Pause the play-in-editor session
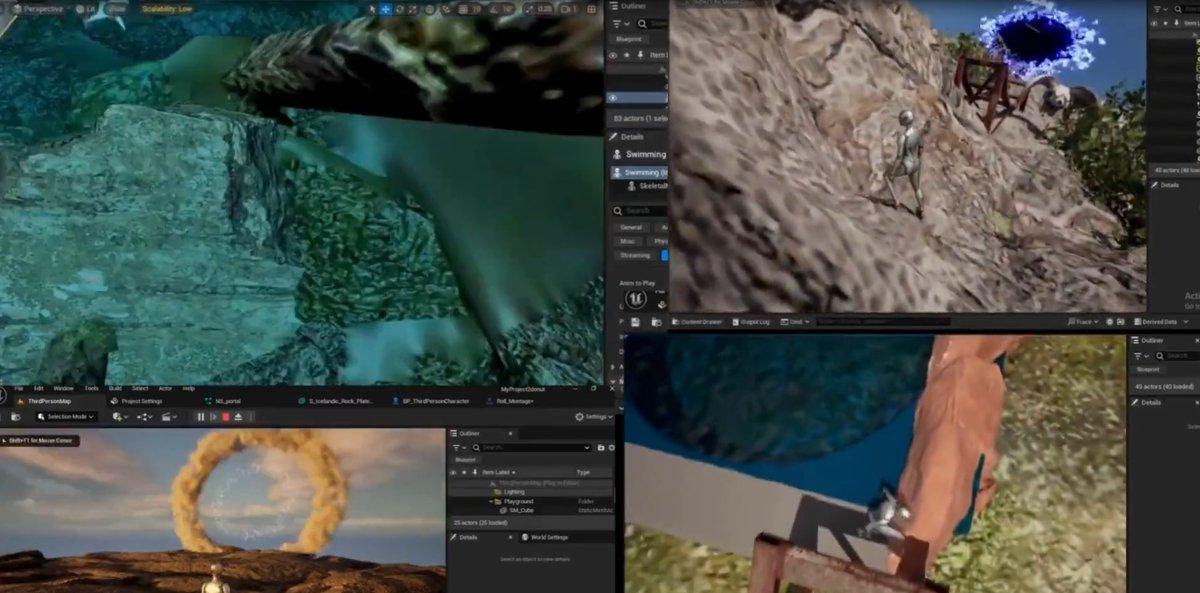This screenshot has width=1200, height=593. point(201,417)
